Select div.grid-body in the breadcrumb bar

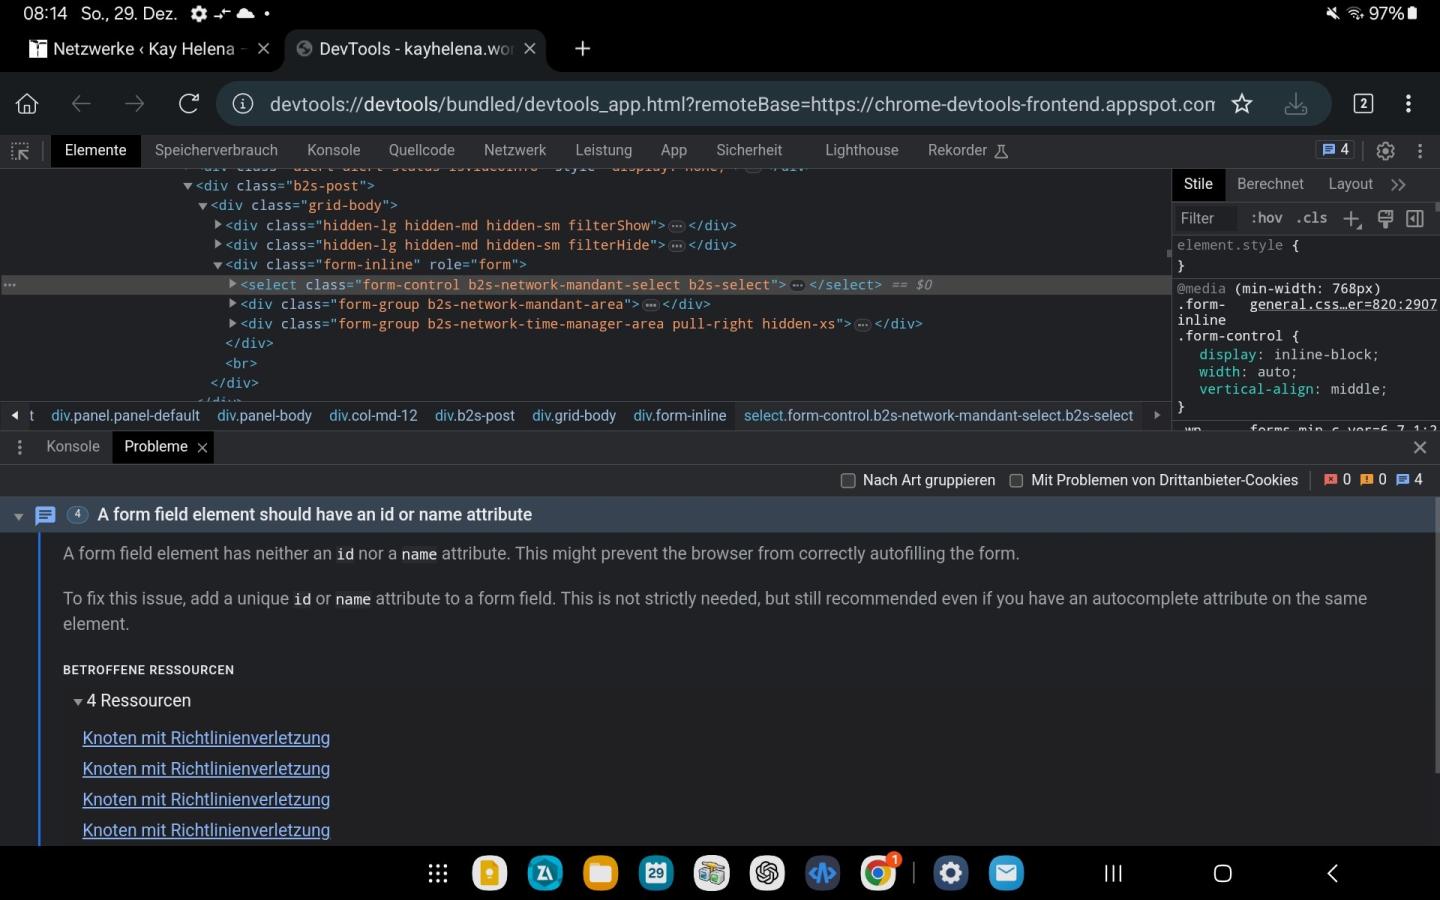point(574,416)
